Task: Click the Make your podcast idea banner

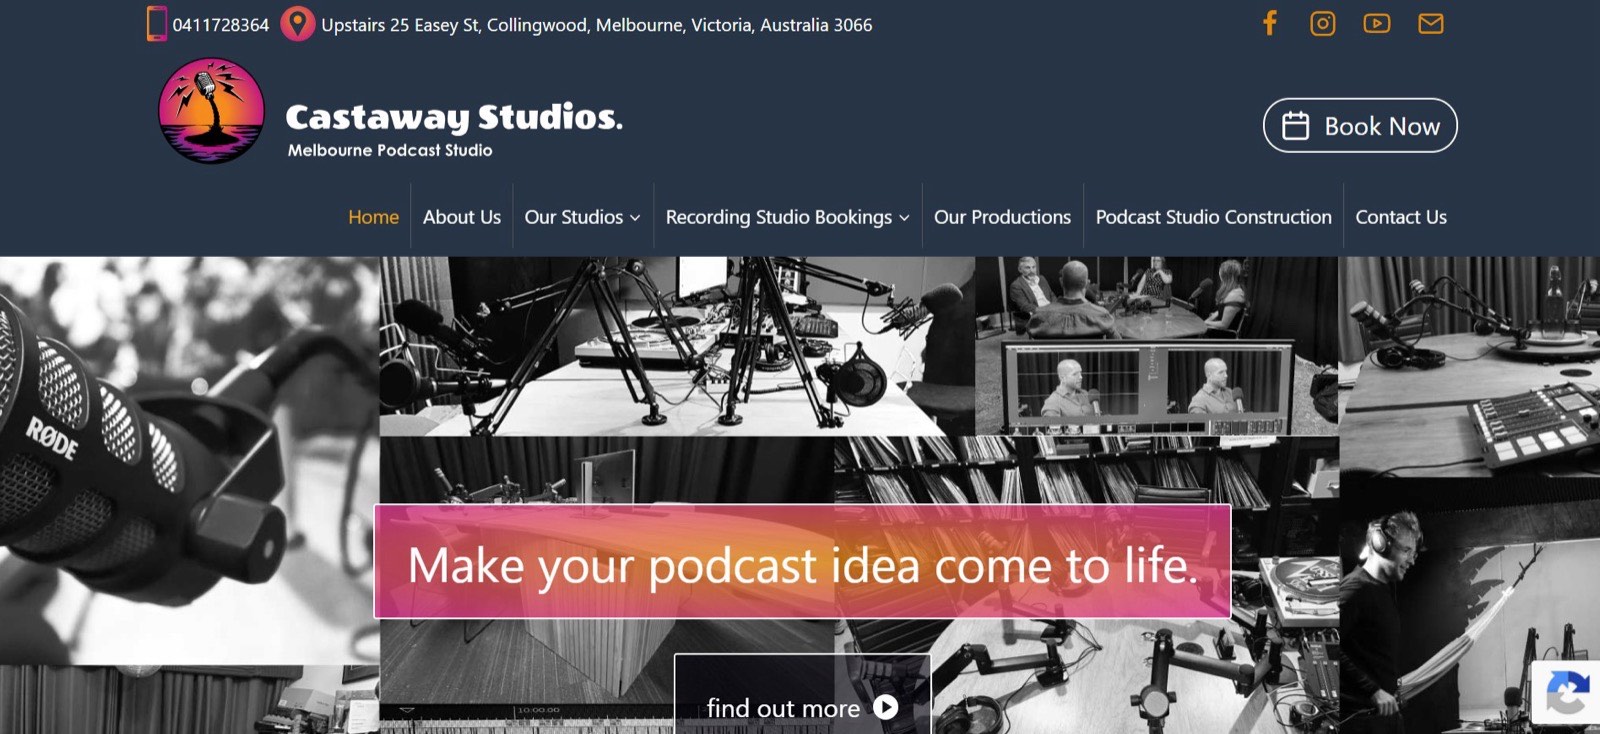Action: point(802,561)
